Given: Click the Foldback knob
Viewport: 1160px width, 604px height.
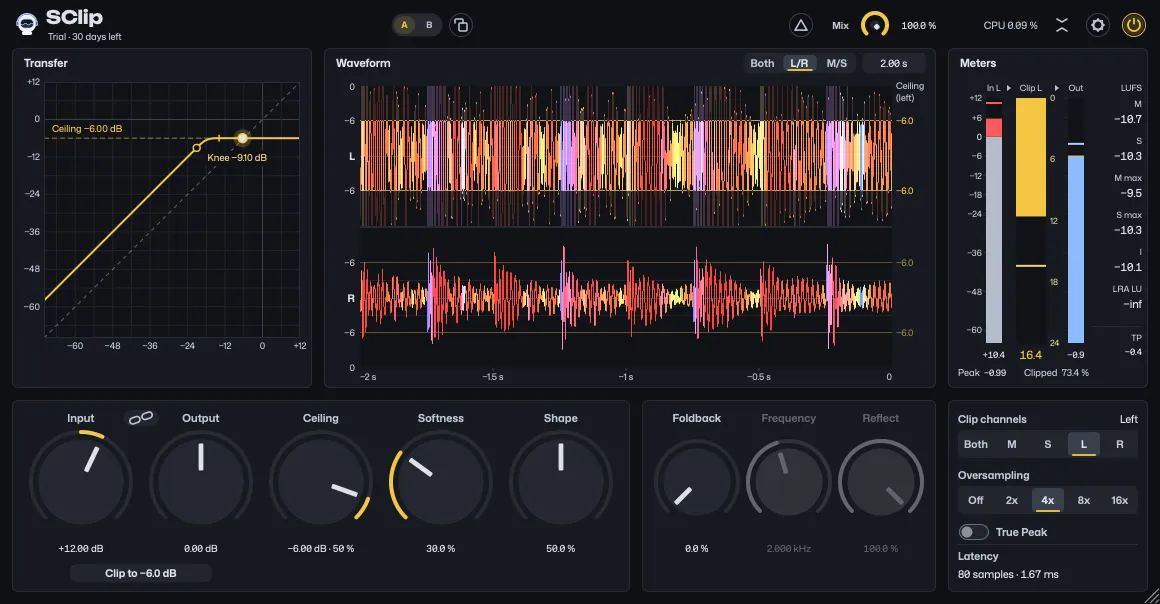Looking at the screenshot, I should [696, 482].
